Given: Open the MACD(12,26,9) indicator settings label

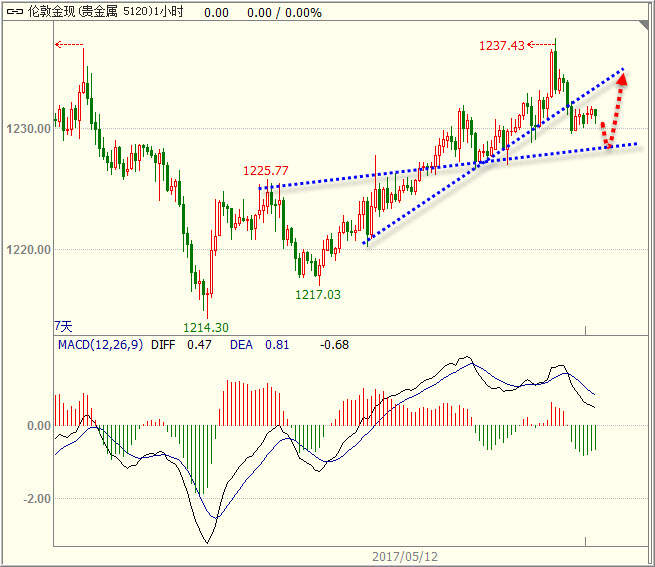Looking at the screenshot, I should [x=100, y=345].
